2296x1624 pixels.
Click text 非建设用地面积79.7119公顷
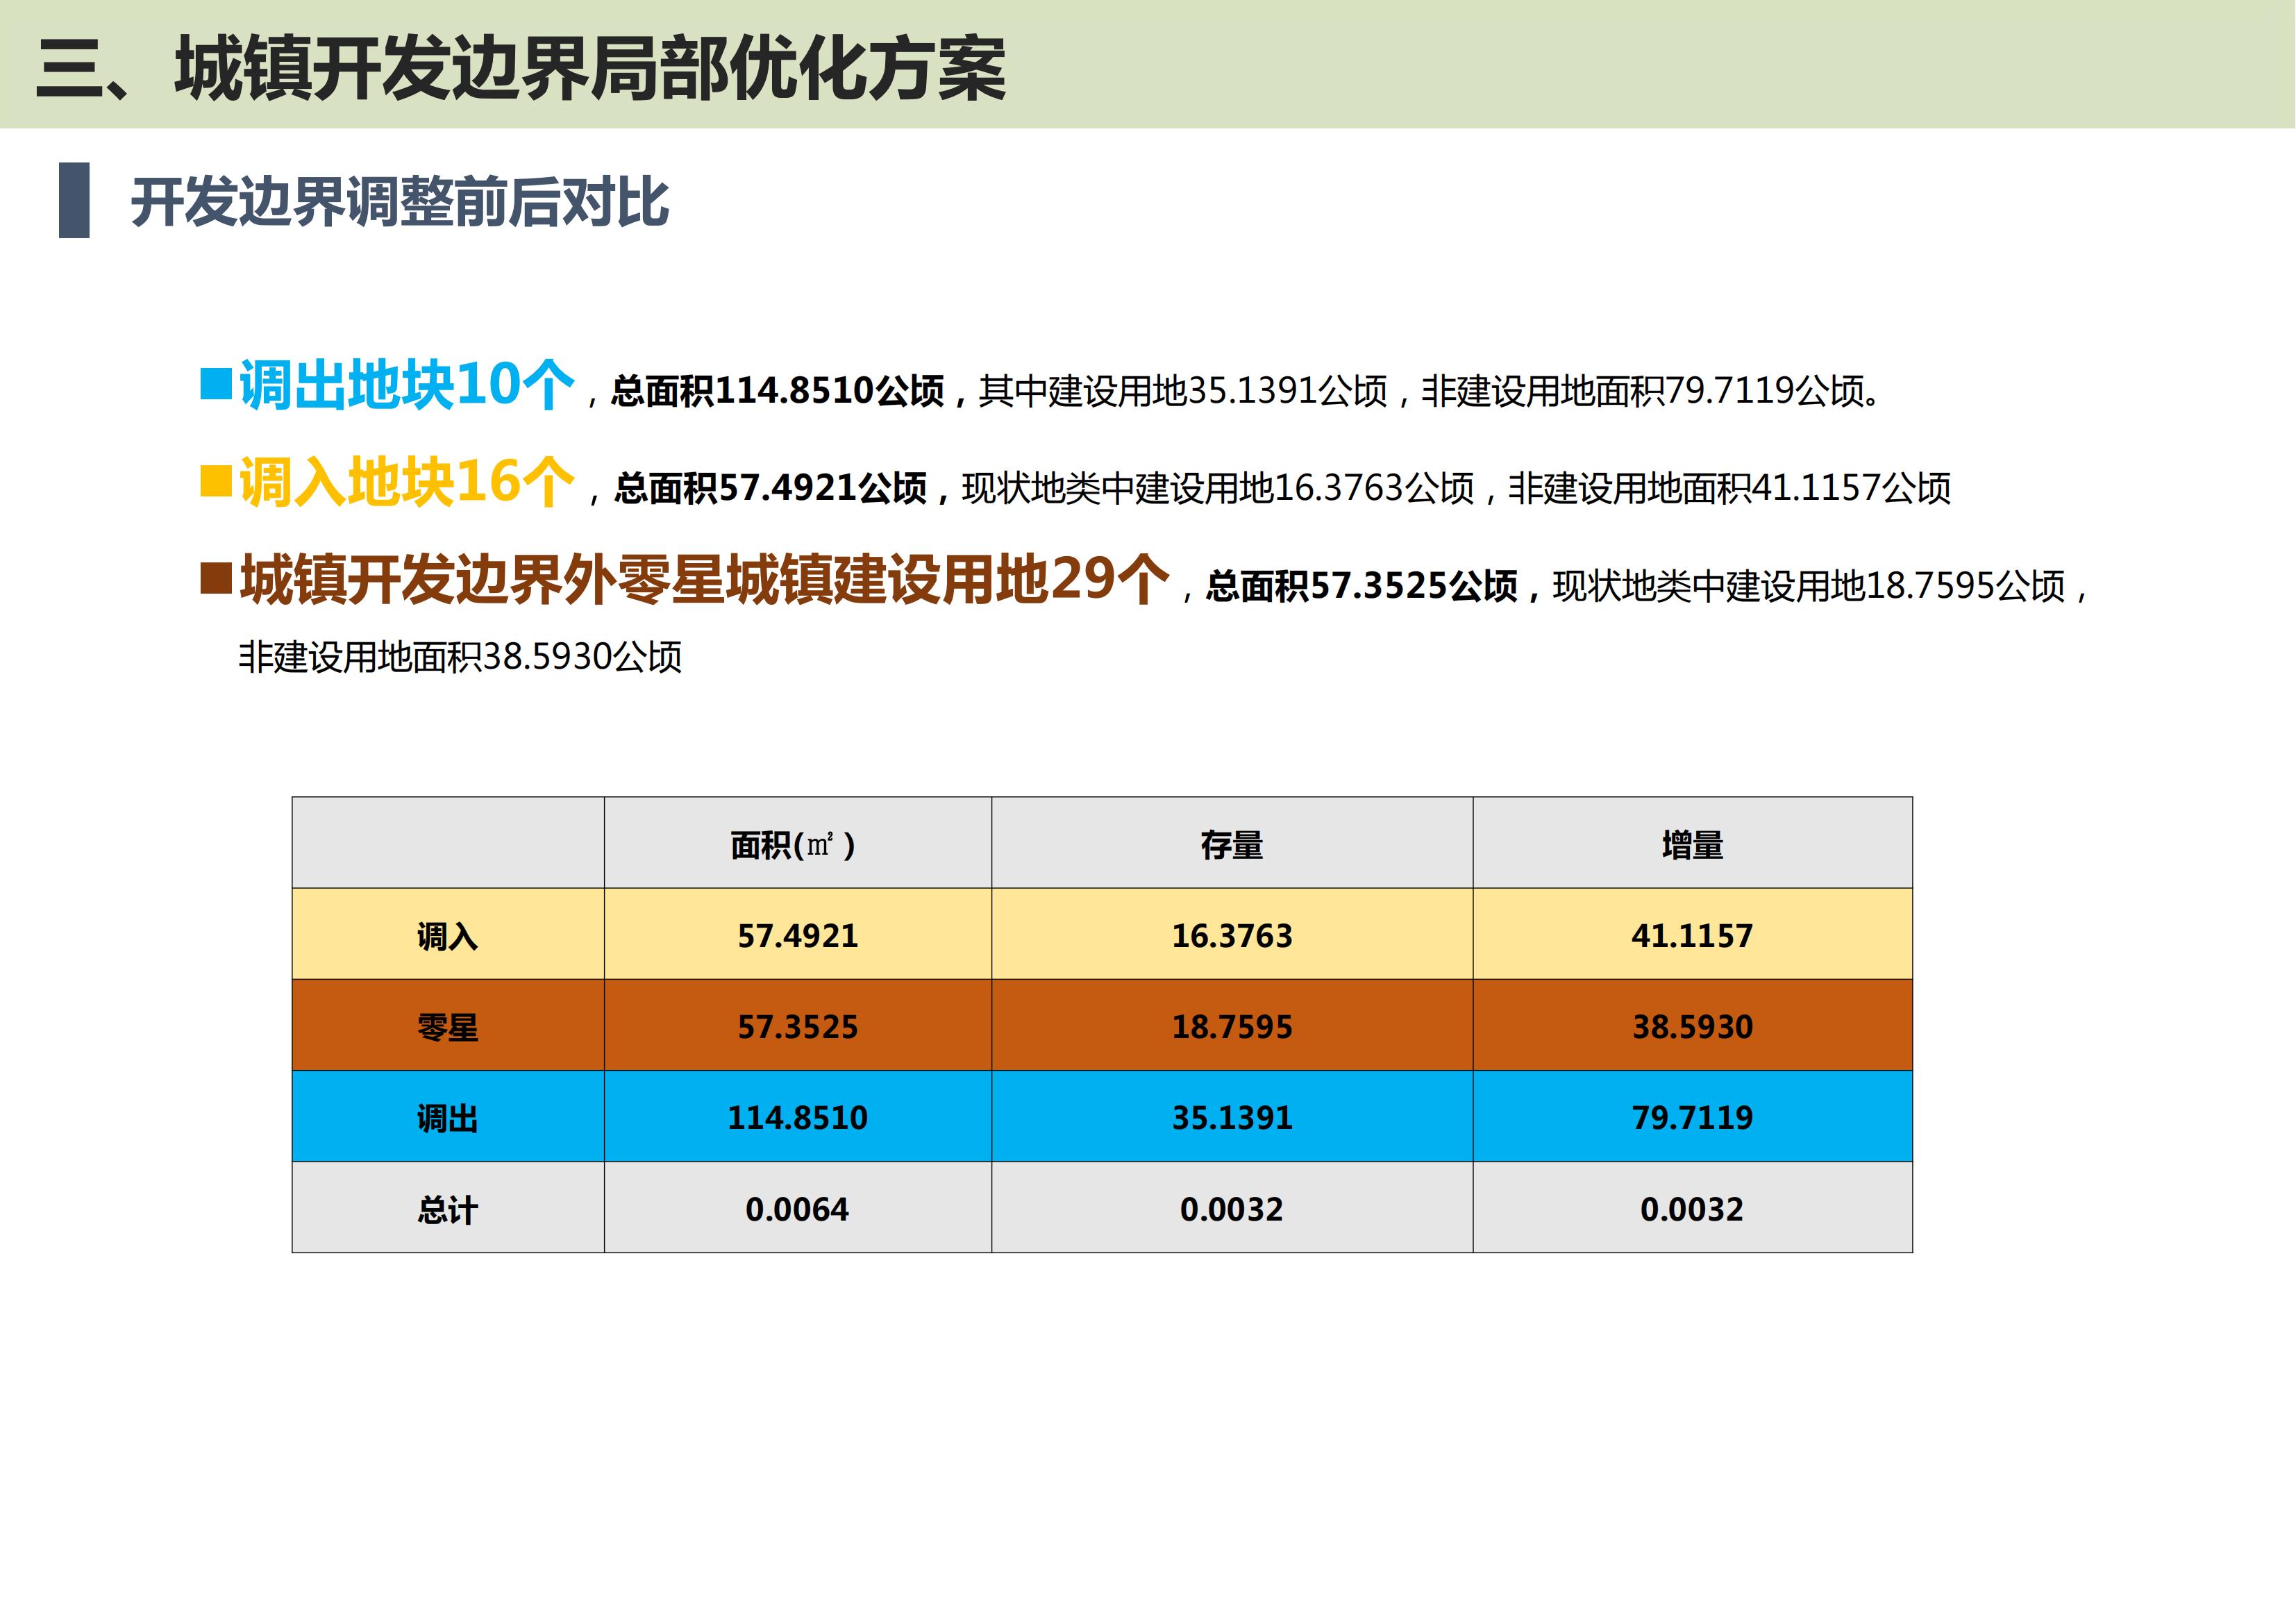[x=1643, y=391]
